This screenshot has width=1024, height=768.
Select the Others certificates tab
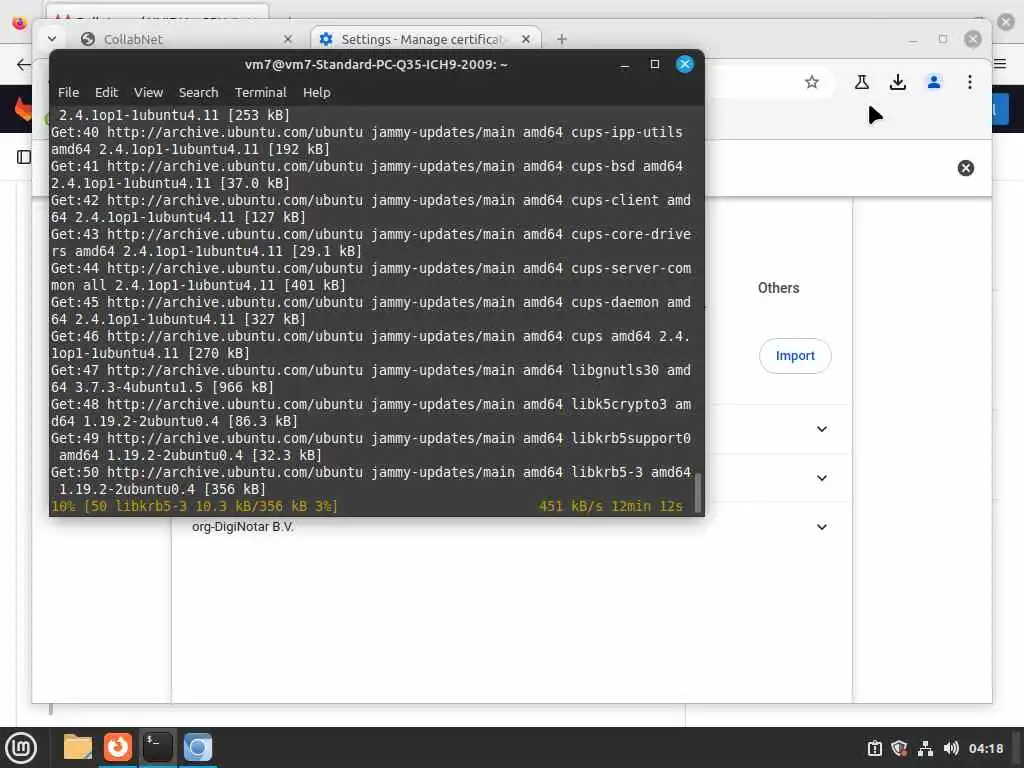[778, 288]
